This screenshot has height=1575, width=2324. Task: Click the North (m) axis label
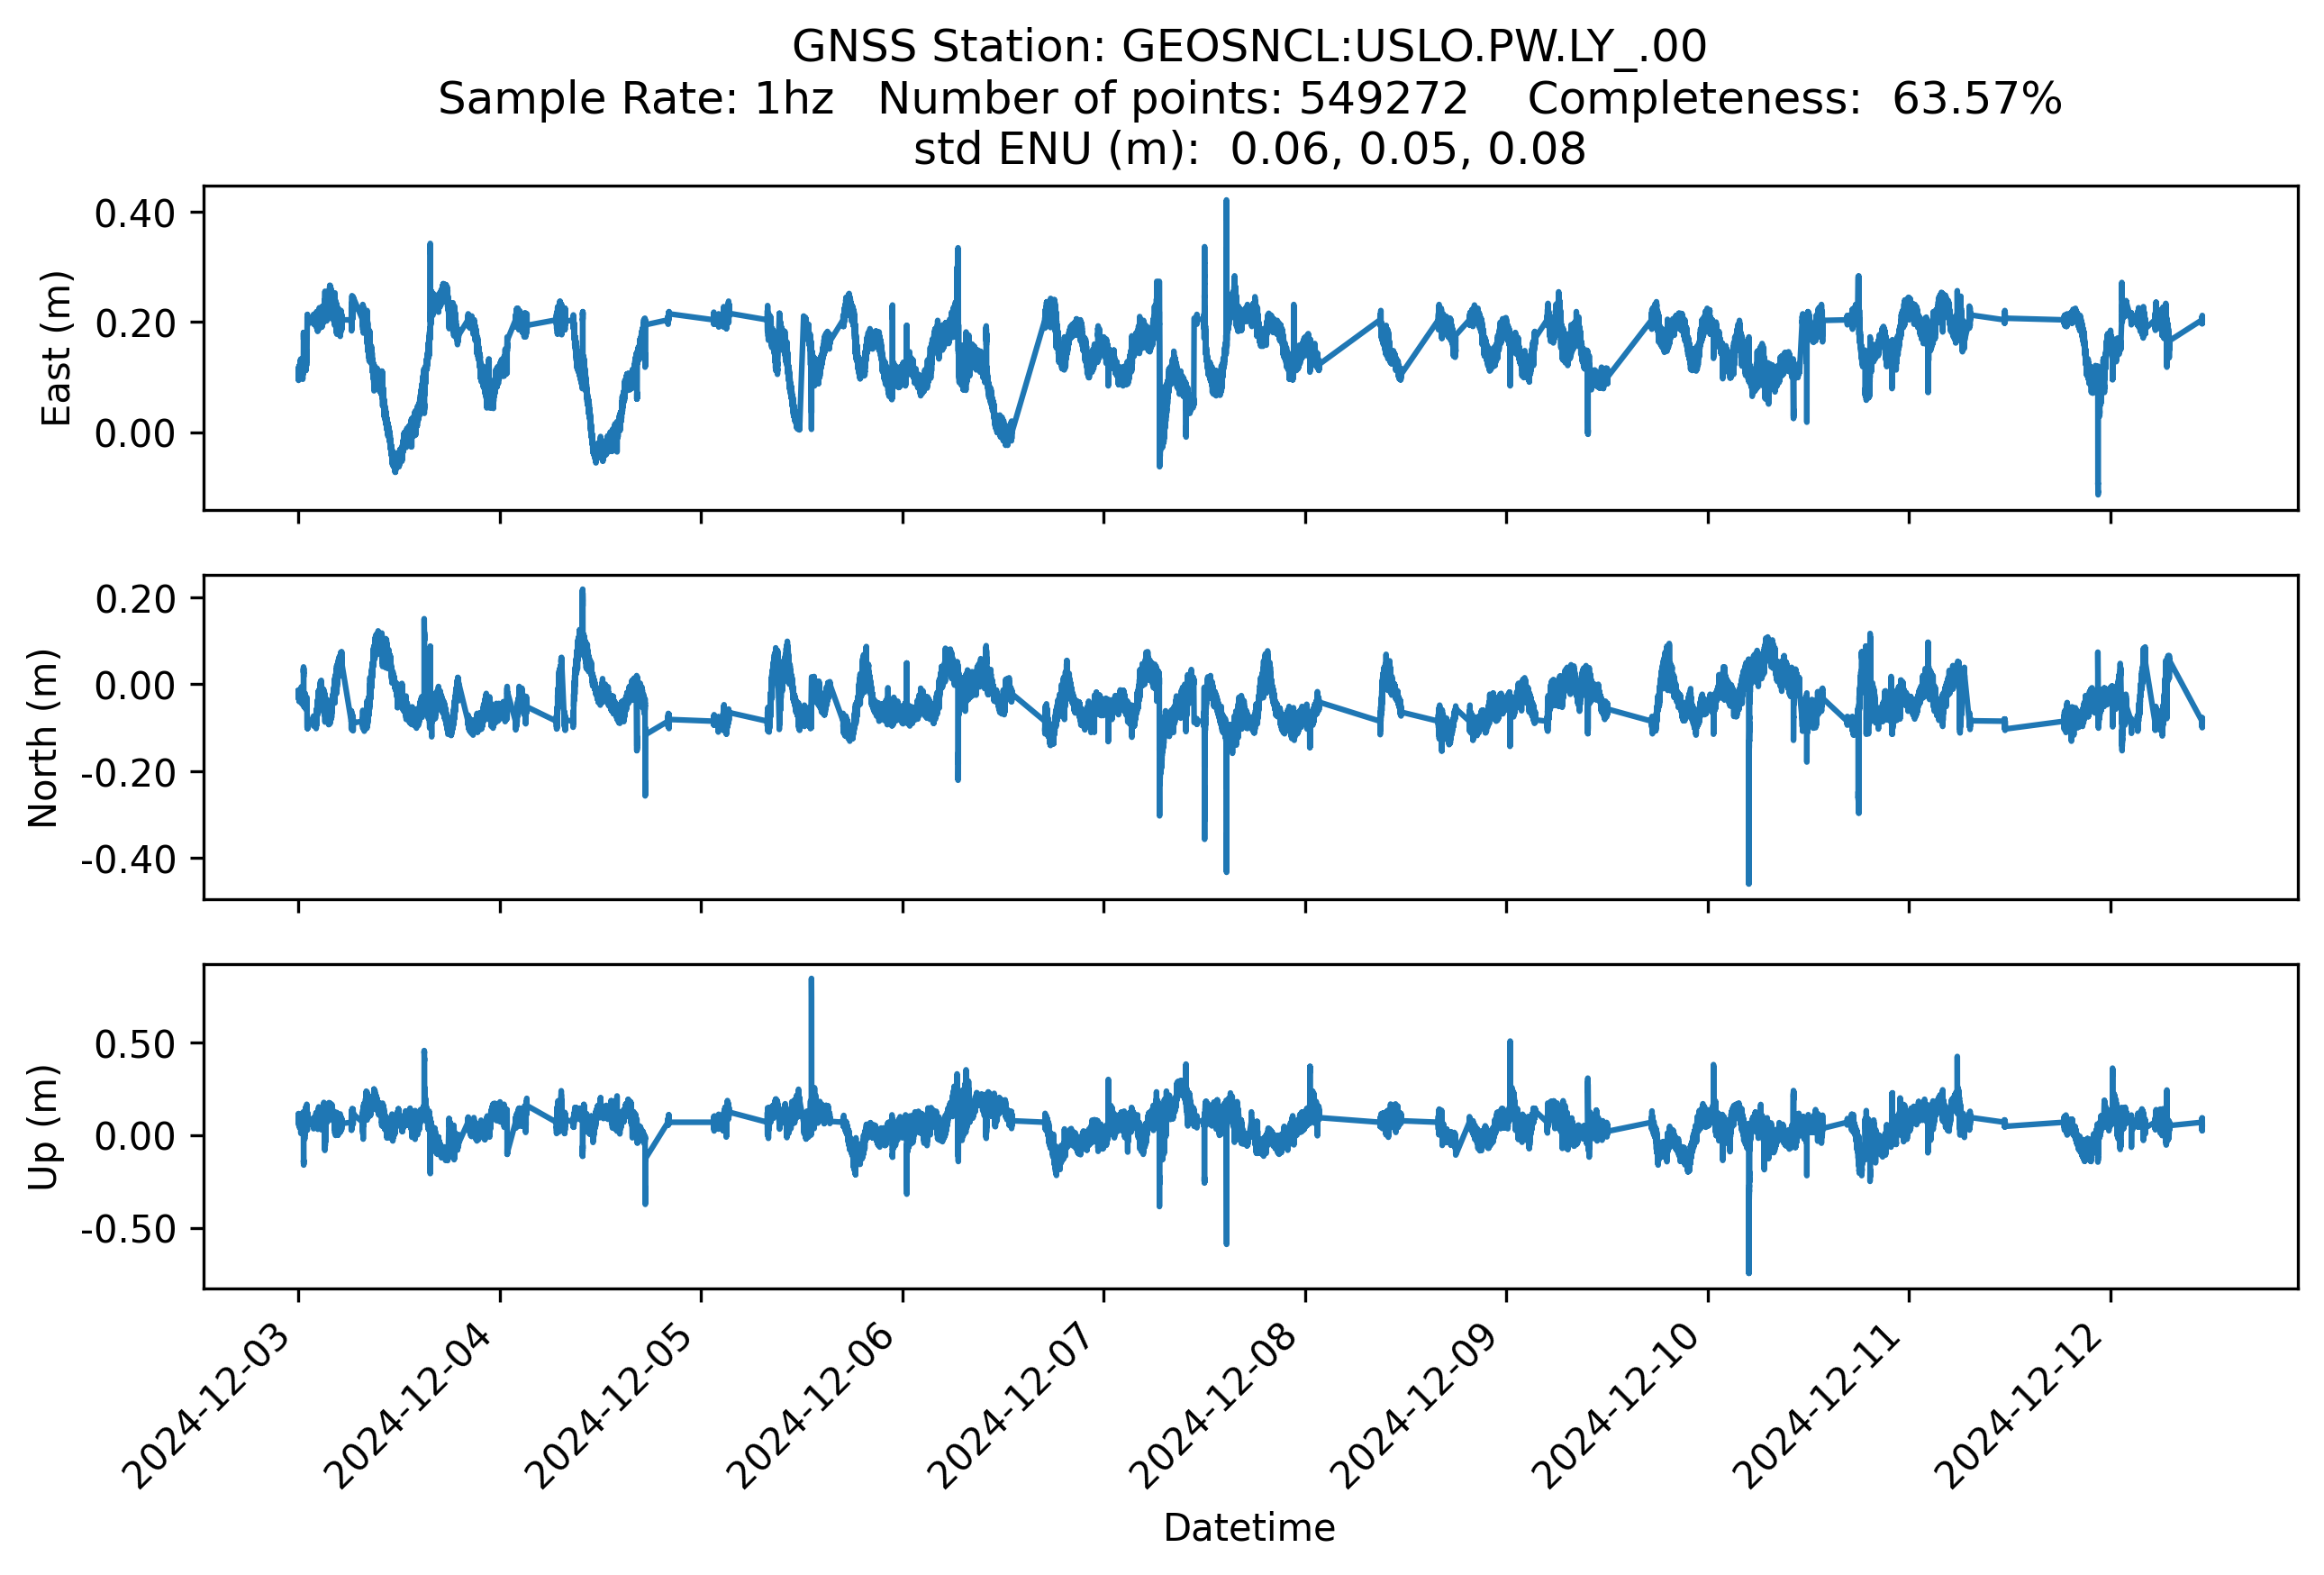pos(43,738)
